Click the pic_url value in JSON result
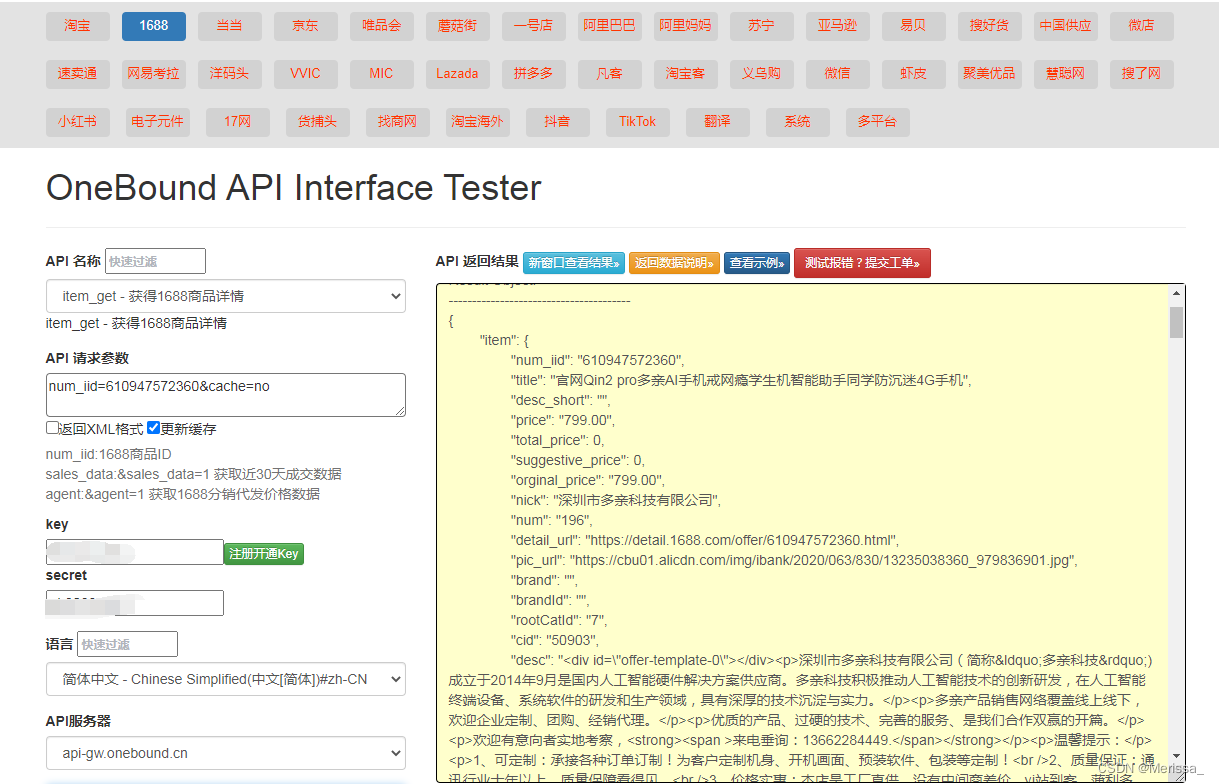Screen dimensions: 1219x784 (823, 560)
